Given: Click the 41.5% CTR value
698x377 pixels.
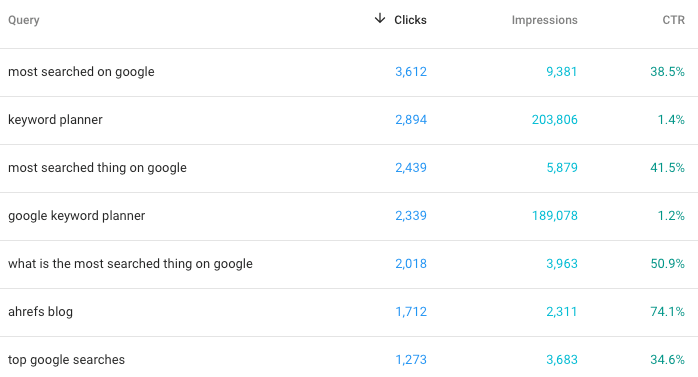Looking at the screenshot, I should 667,168.
